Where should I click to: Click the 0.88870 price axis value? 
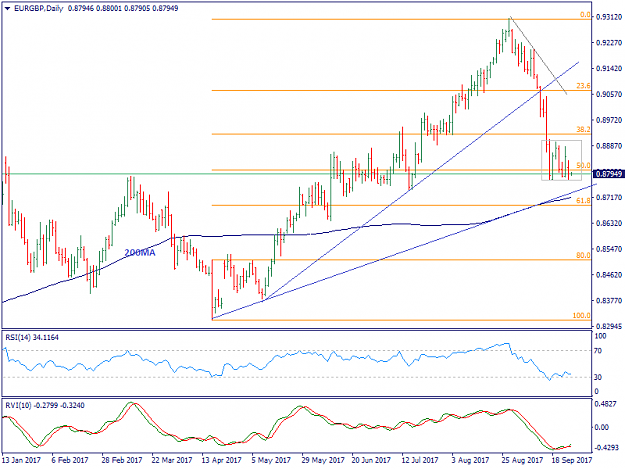[609, 146]
